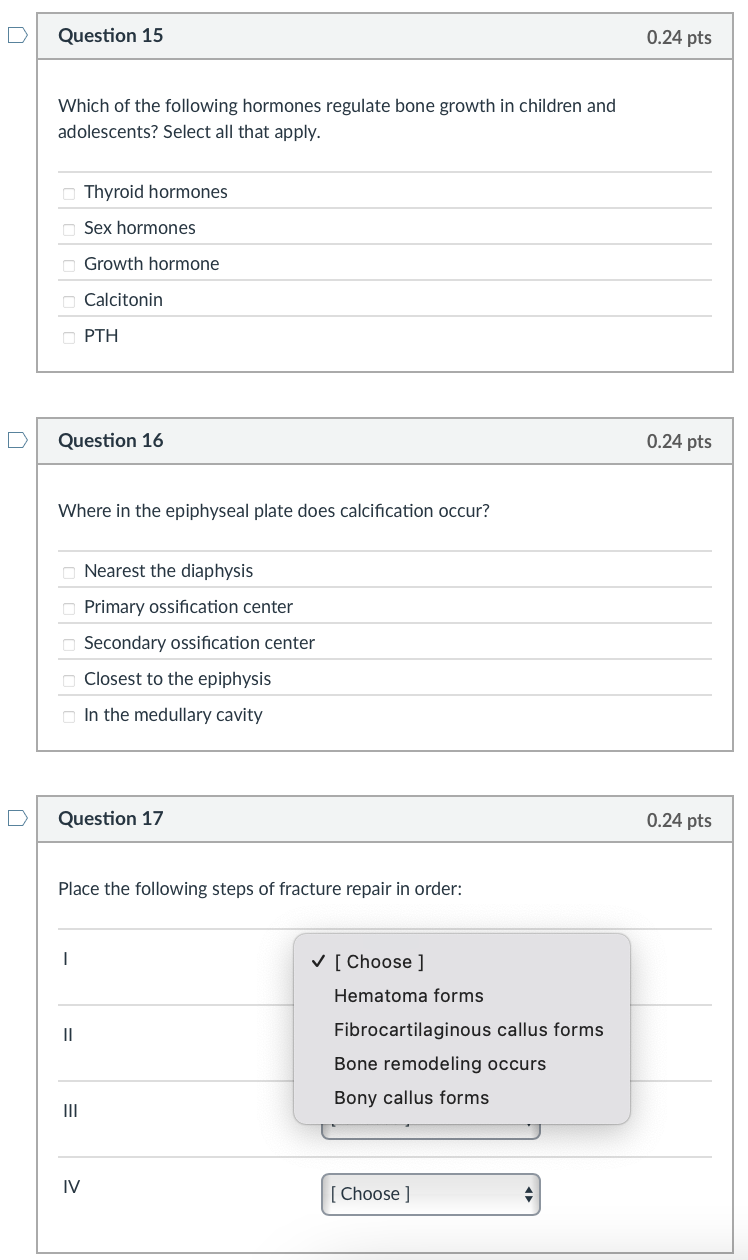Screen dimensions: 748x1260
Task: Check the PTH answer box
Action: tap(68, 337)
